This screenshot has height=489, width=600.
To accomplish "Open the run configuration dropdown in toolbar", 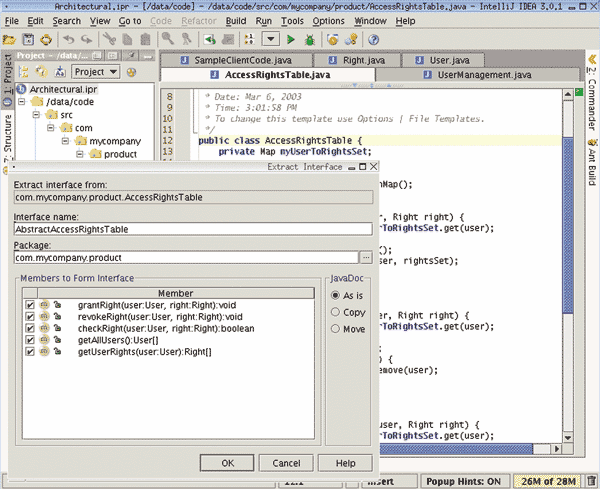I will (x=271, y=40).
